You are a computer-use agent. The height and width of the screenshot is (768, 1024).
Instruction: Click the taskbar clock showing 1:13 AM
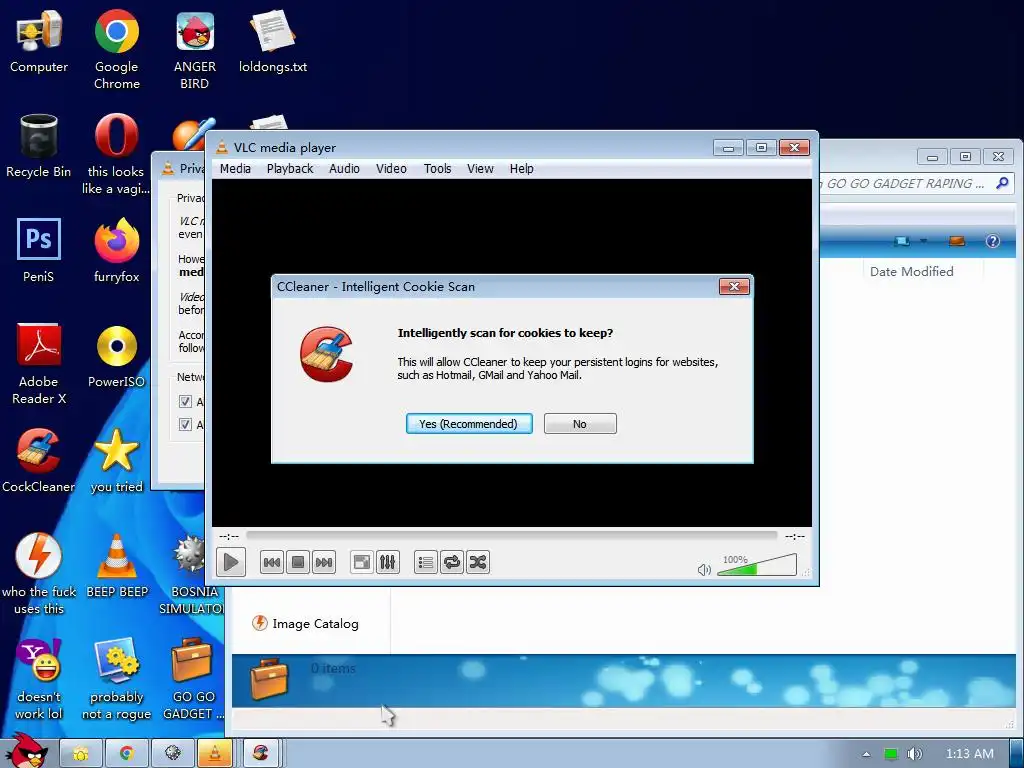click(x=969, y=754)
